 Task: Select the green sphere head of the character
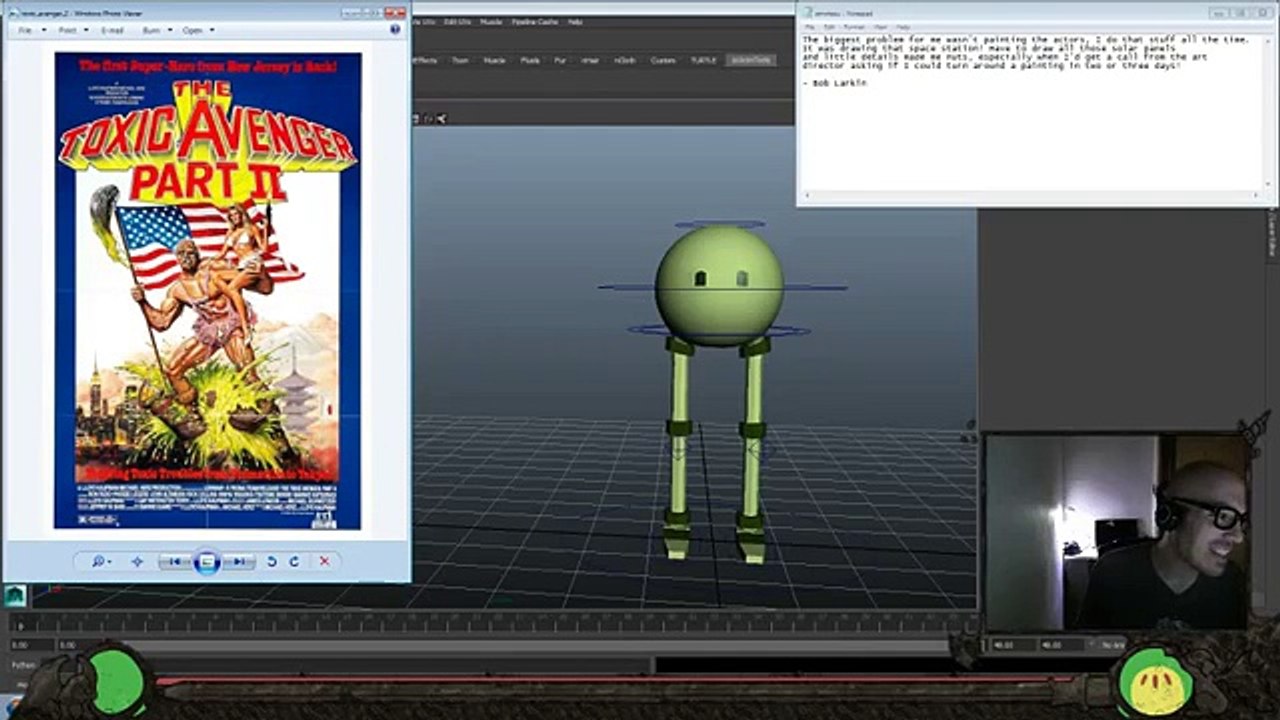[719, 285]
